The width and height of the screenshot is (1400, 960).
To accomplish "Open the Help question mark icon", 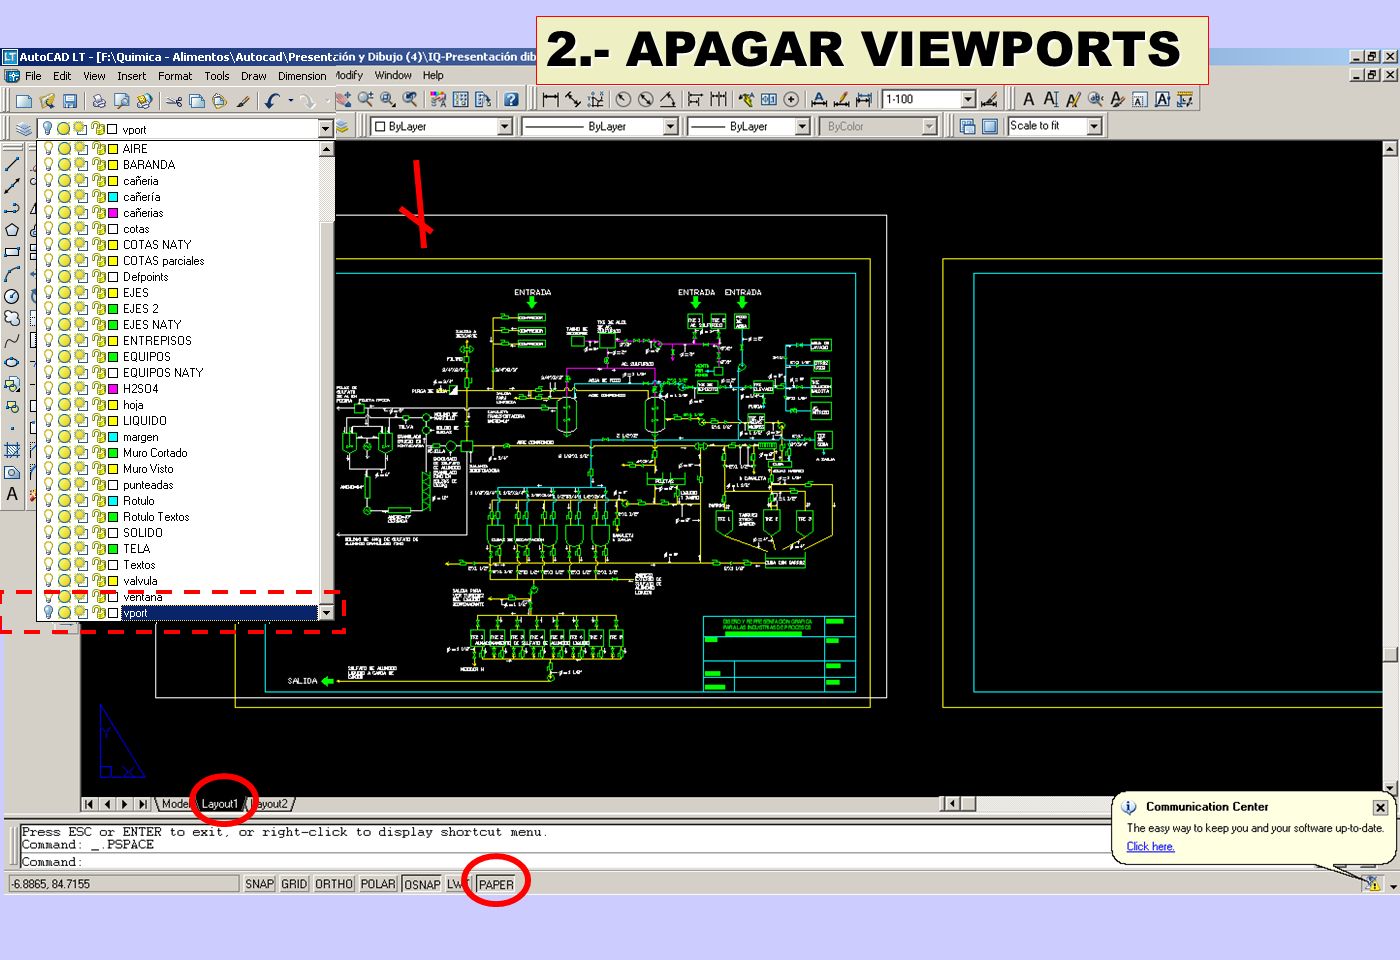I will pyautogui.click(x=511, y=99).
